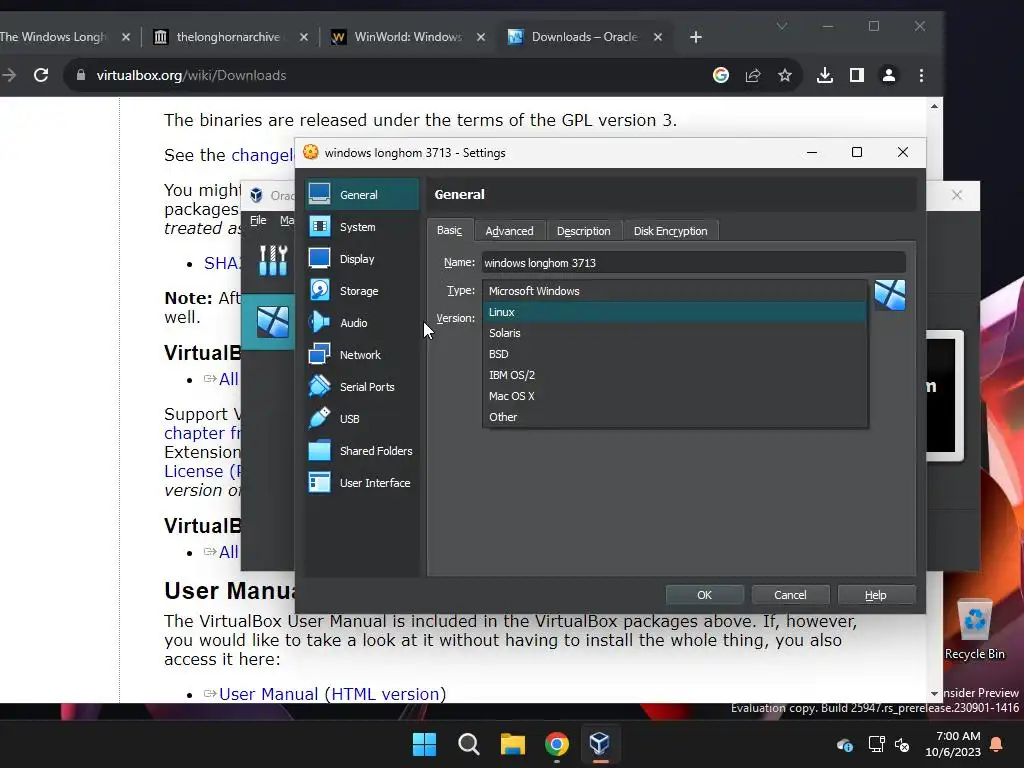This screenshot has height=768, width=1024.
Task: Select Solaris in the Type dropdown list
Action: 675,333
